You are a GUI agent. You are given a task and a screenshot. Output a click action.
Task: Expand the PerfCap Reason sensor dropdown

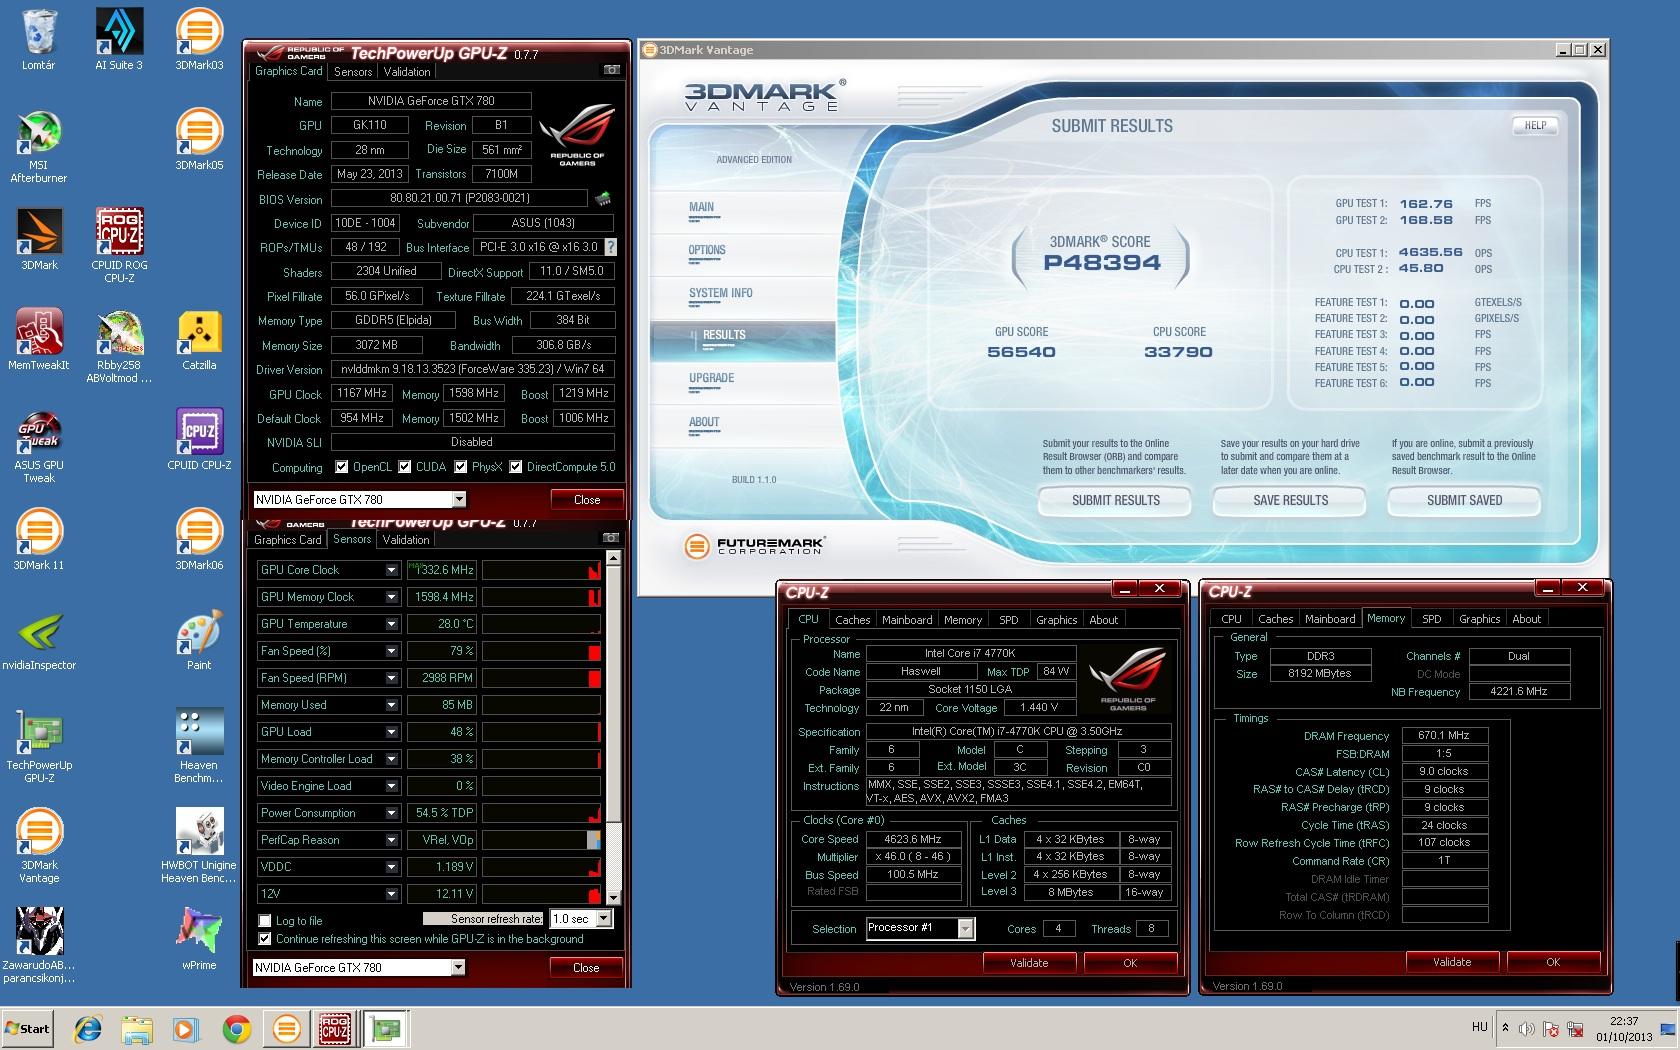391,840
